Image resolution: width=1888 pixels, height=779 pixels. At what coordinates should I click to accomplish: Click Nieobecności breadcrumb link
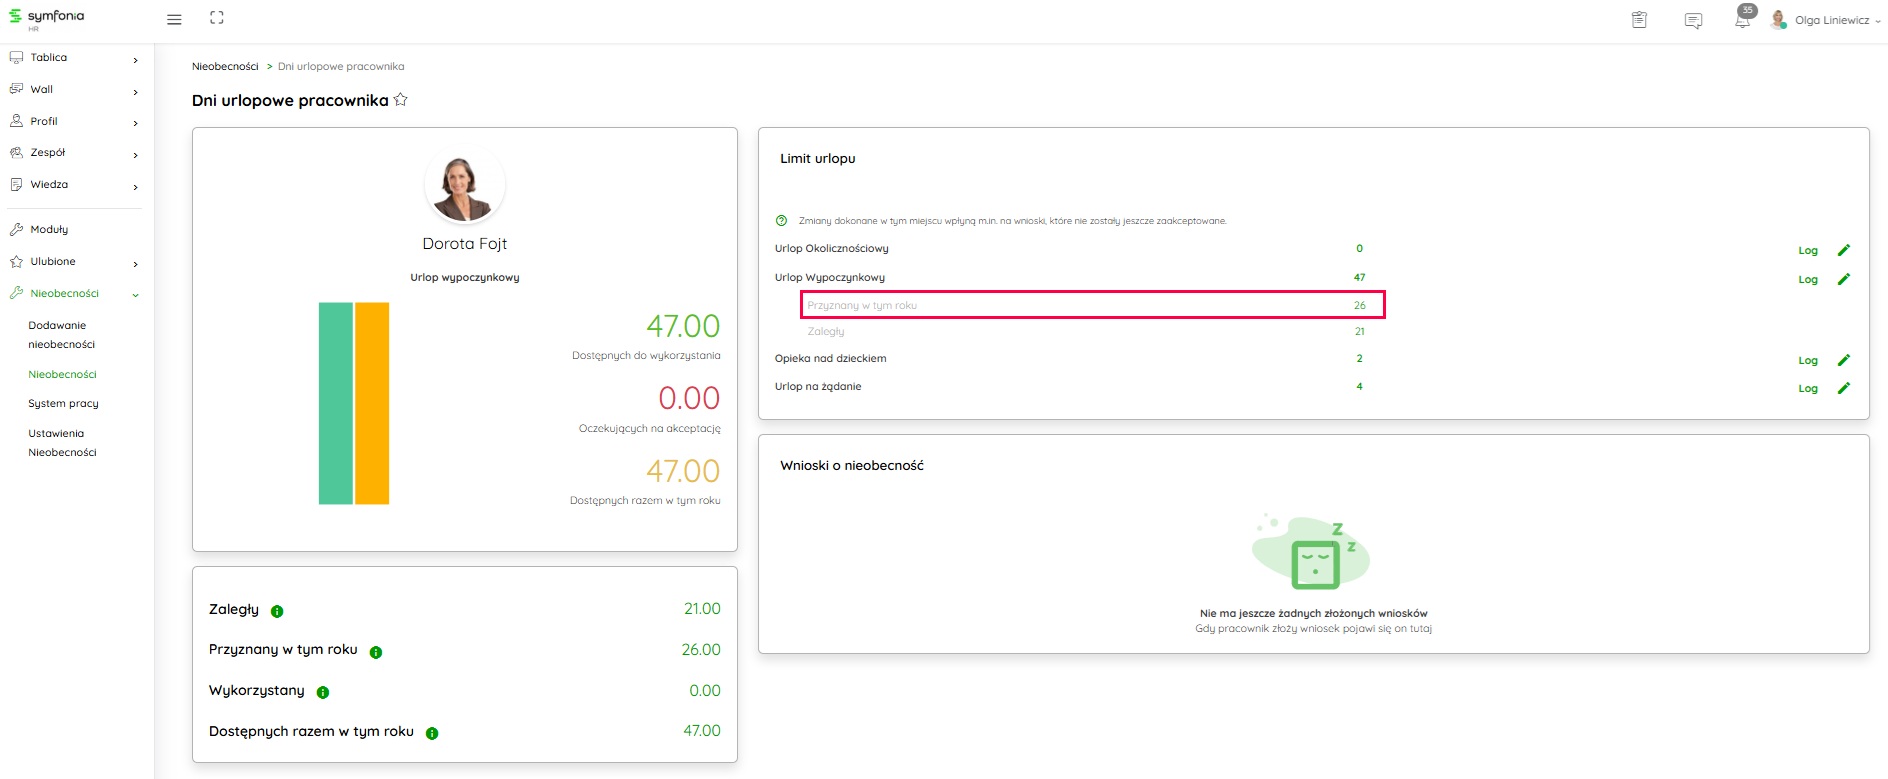(225, 67)
